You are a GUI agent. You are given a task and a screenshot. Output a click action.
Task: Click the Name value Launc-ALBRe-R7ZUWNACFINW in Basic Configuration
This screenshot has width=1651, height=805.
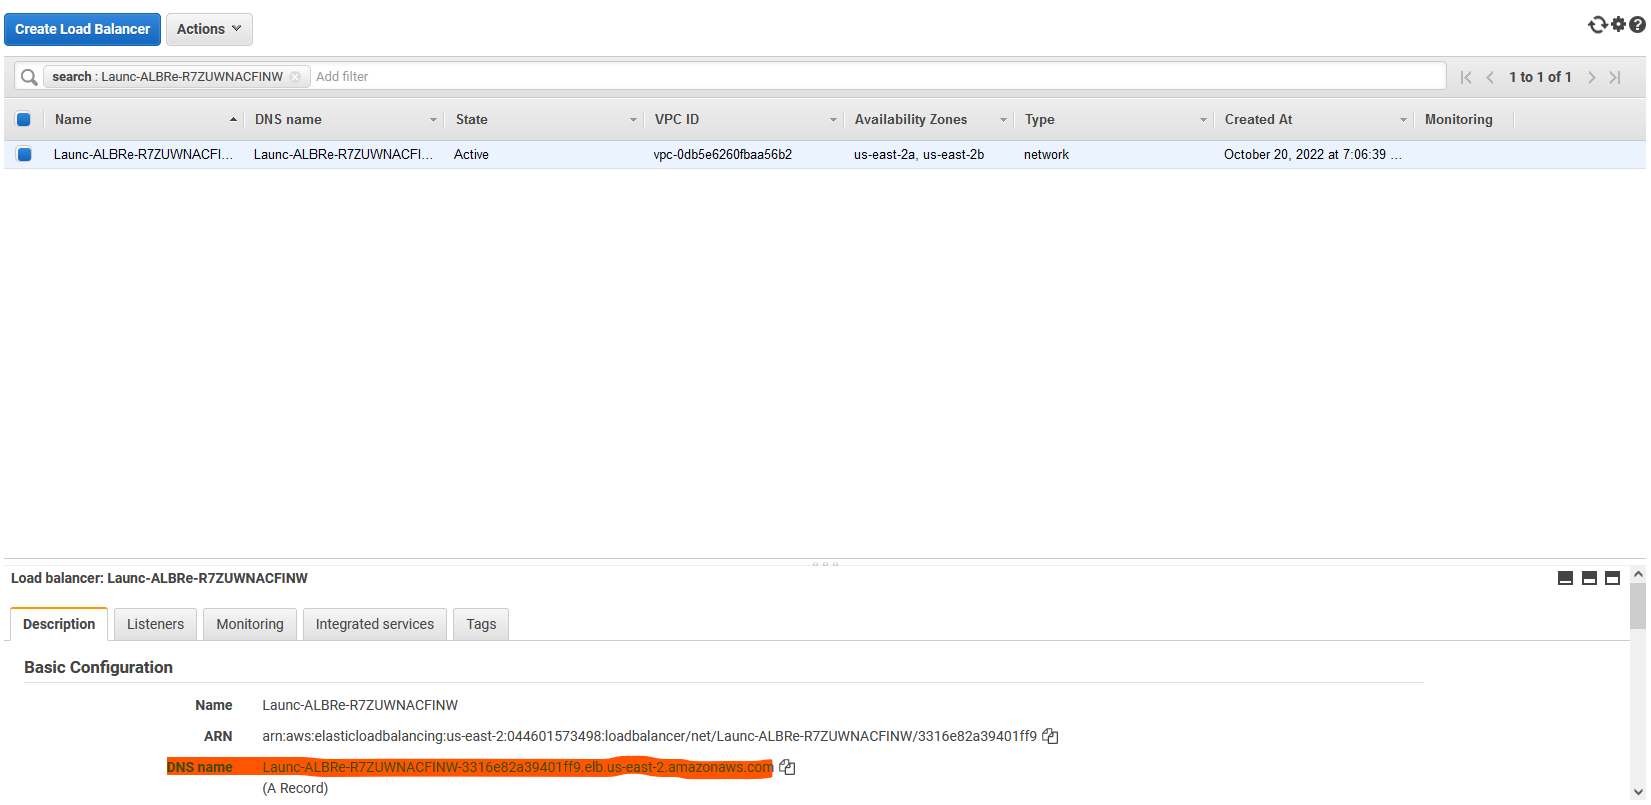point(360,705)
